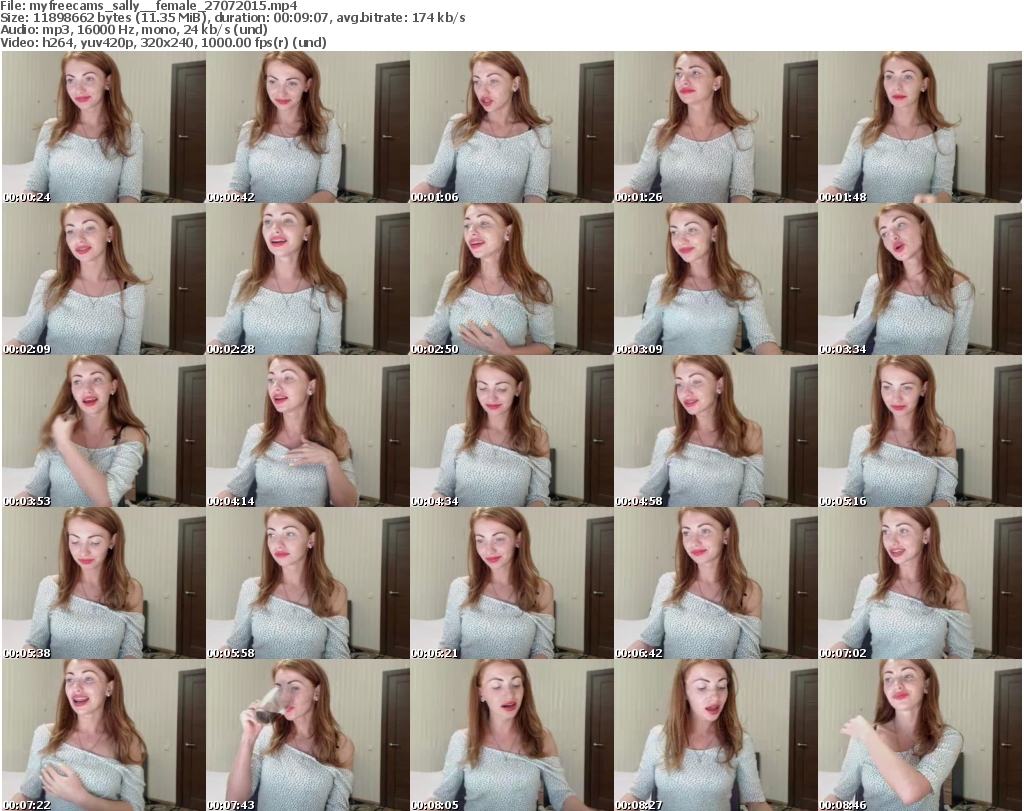Choose the thumbnail stamped 00:05:58
The width and height of the screenshot is (1024, 811).
(x=308, y=583)
